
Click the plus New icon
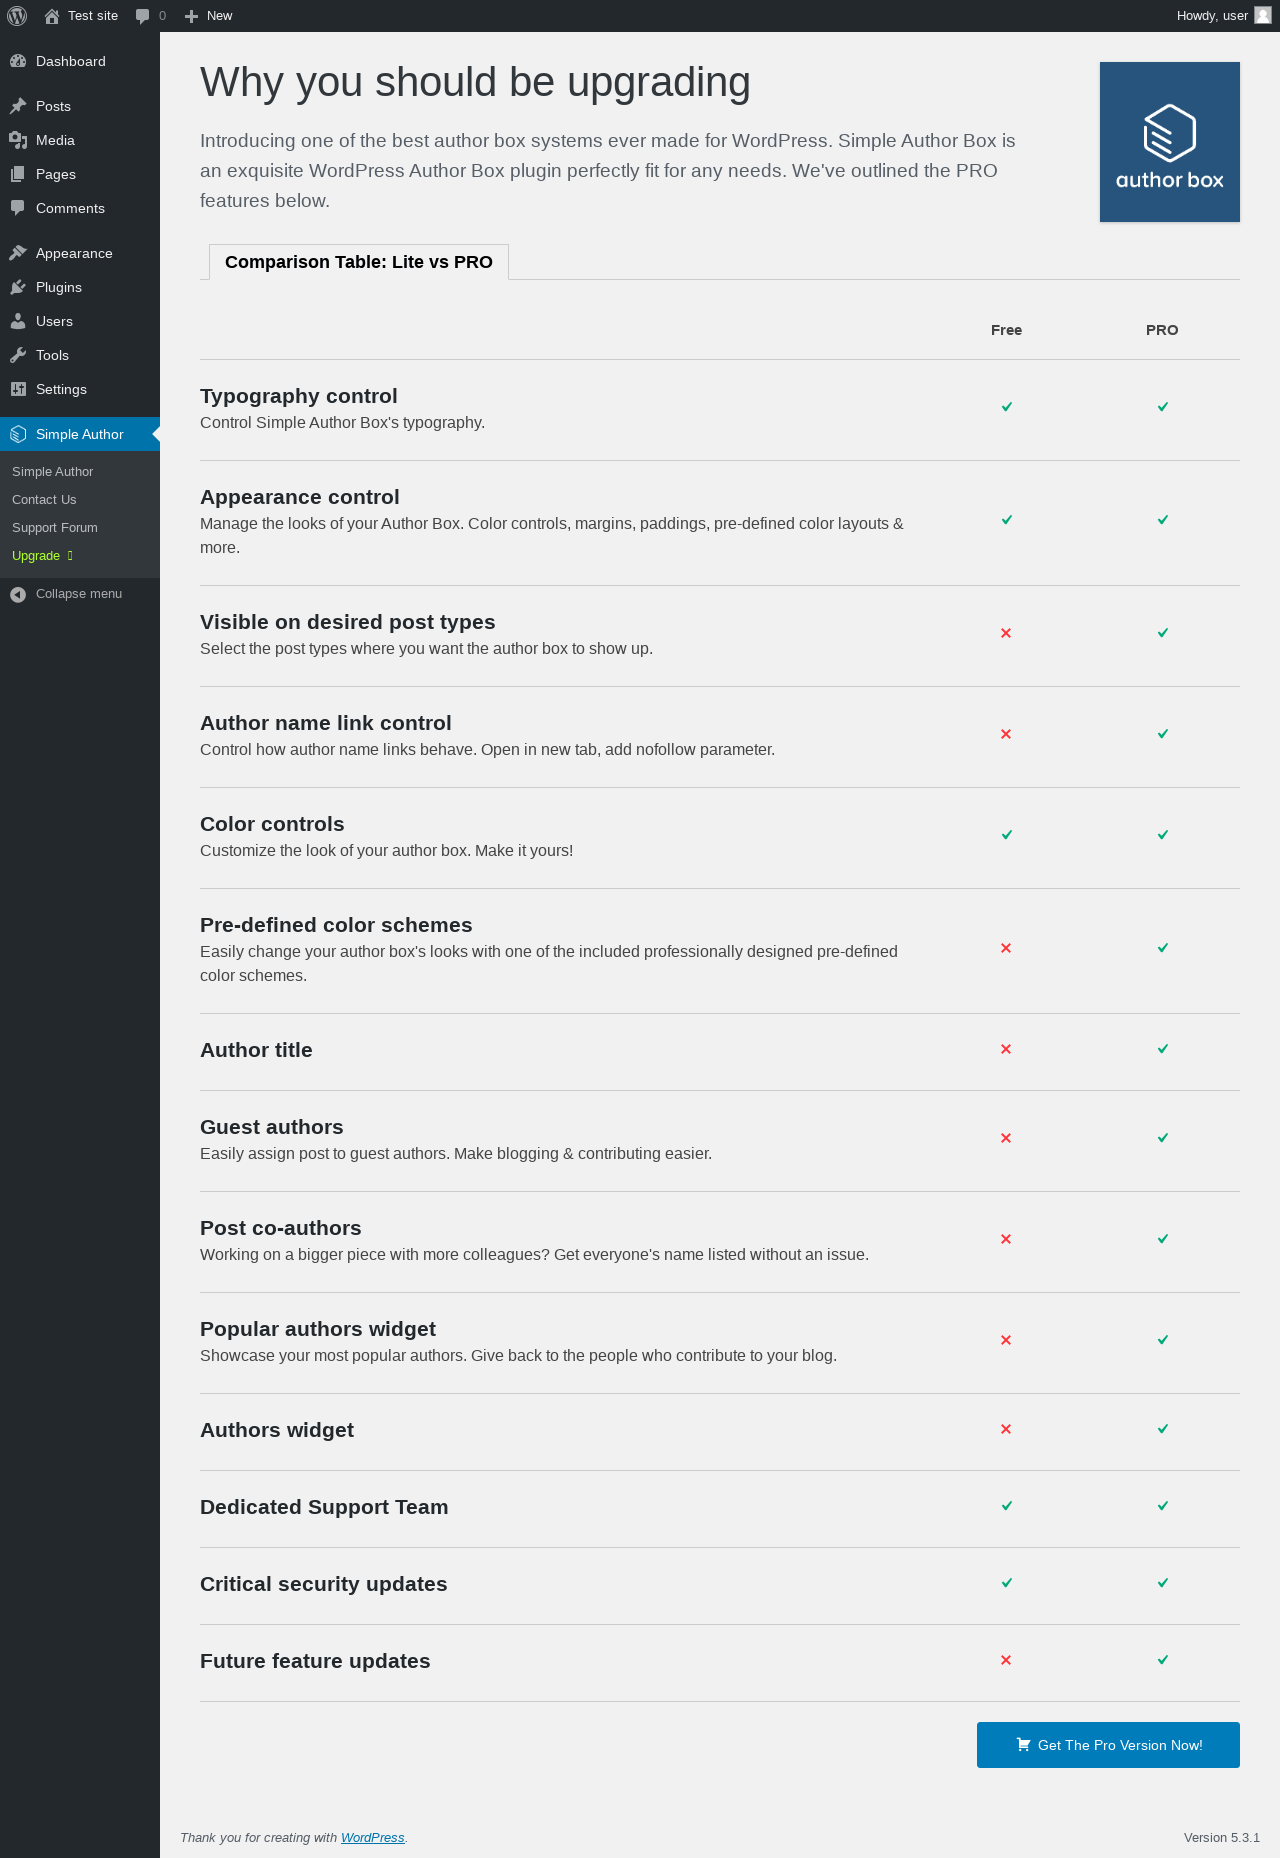coord(192,16)
